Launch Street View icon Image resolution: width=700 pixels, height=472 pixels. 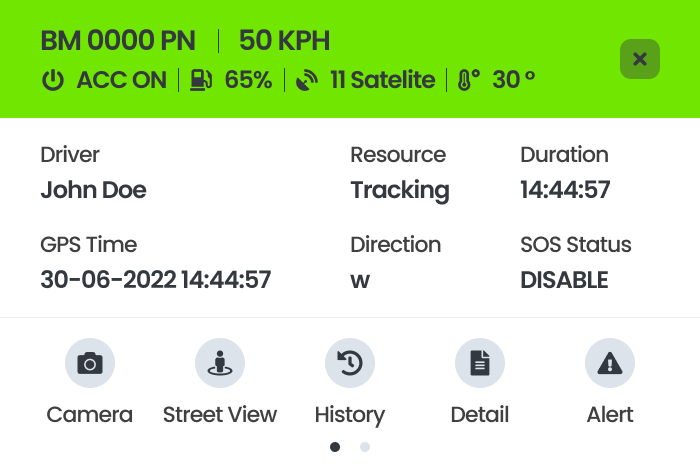click(x=220, y=364)
